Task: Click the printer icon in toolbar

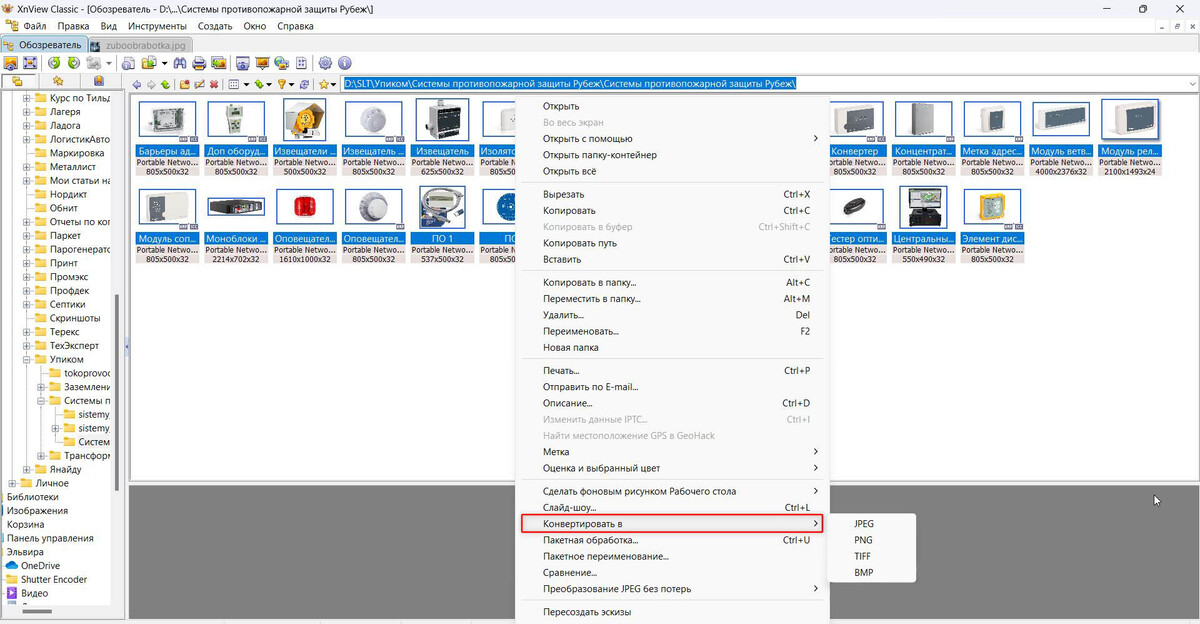Action: click(199, 63)
